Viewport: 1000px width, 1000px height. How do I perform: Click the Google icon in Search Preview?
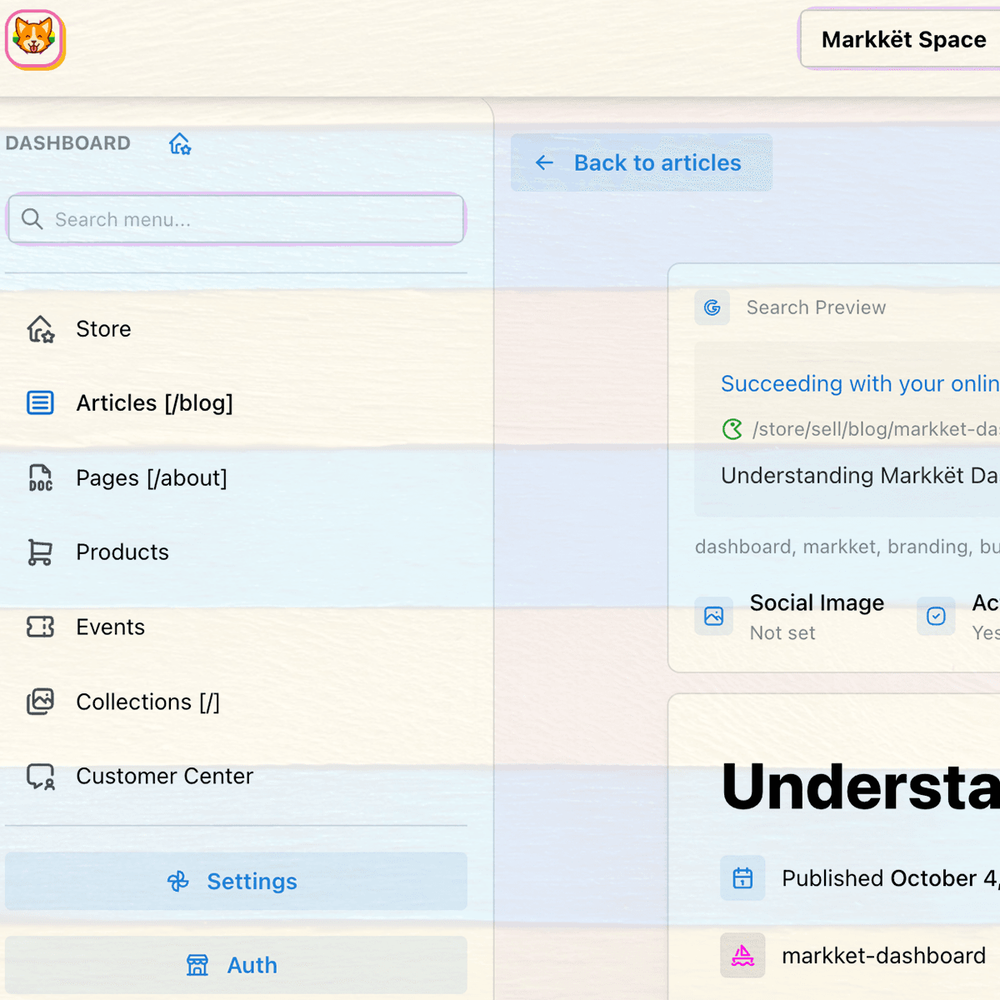(712, 308)
